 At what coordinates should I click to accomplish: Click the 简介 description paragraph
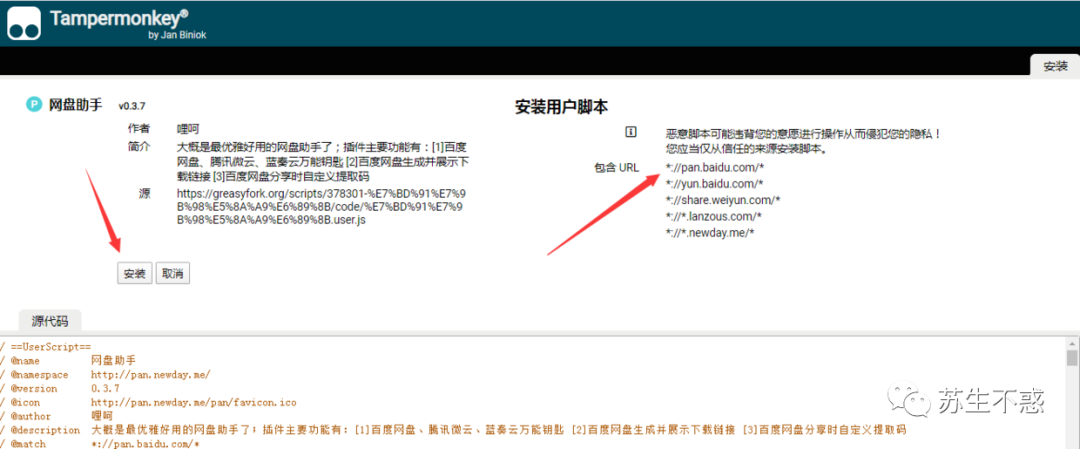click(323, 161)
